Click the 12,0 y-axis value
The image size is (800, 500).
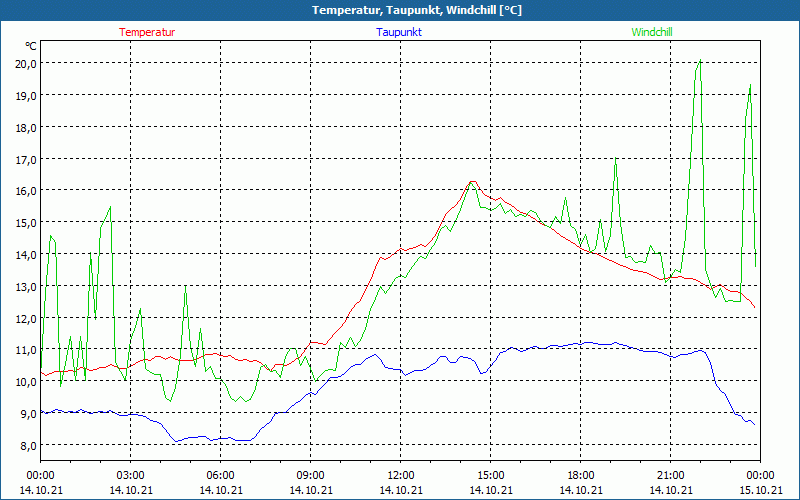[x=26, y=318]
